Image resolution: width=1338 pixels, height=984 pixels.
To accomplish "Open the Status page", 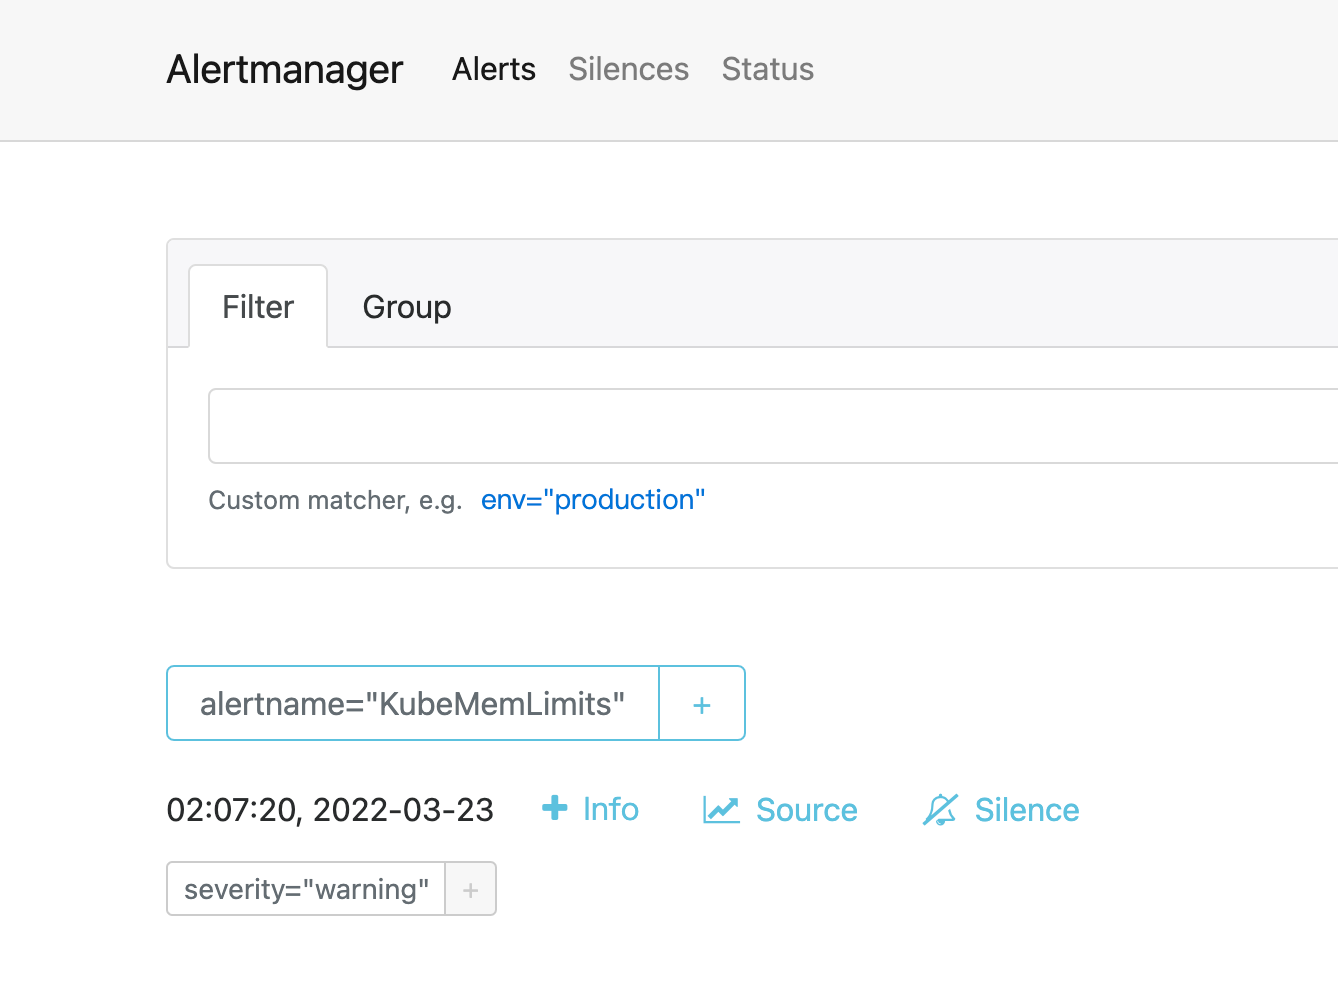I will 767,69.
